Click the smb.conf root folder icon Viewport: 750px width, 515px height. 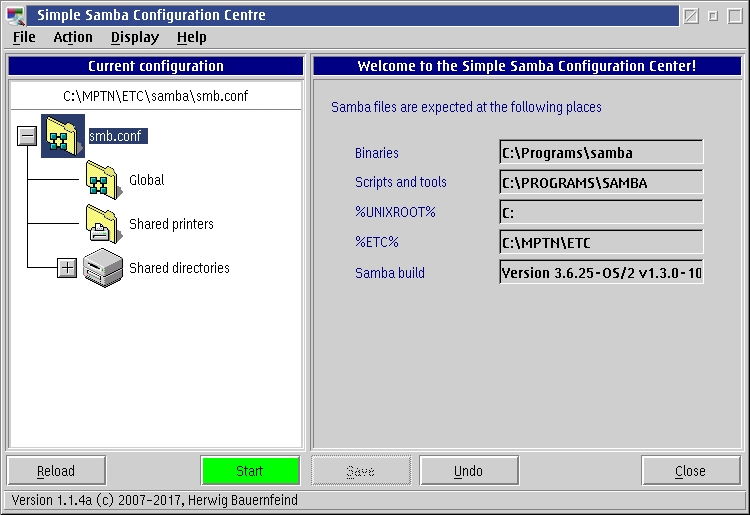(x=63, y=136)
